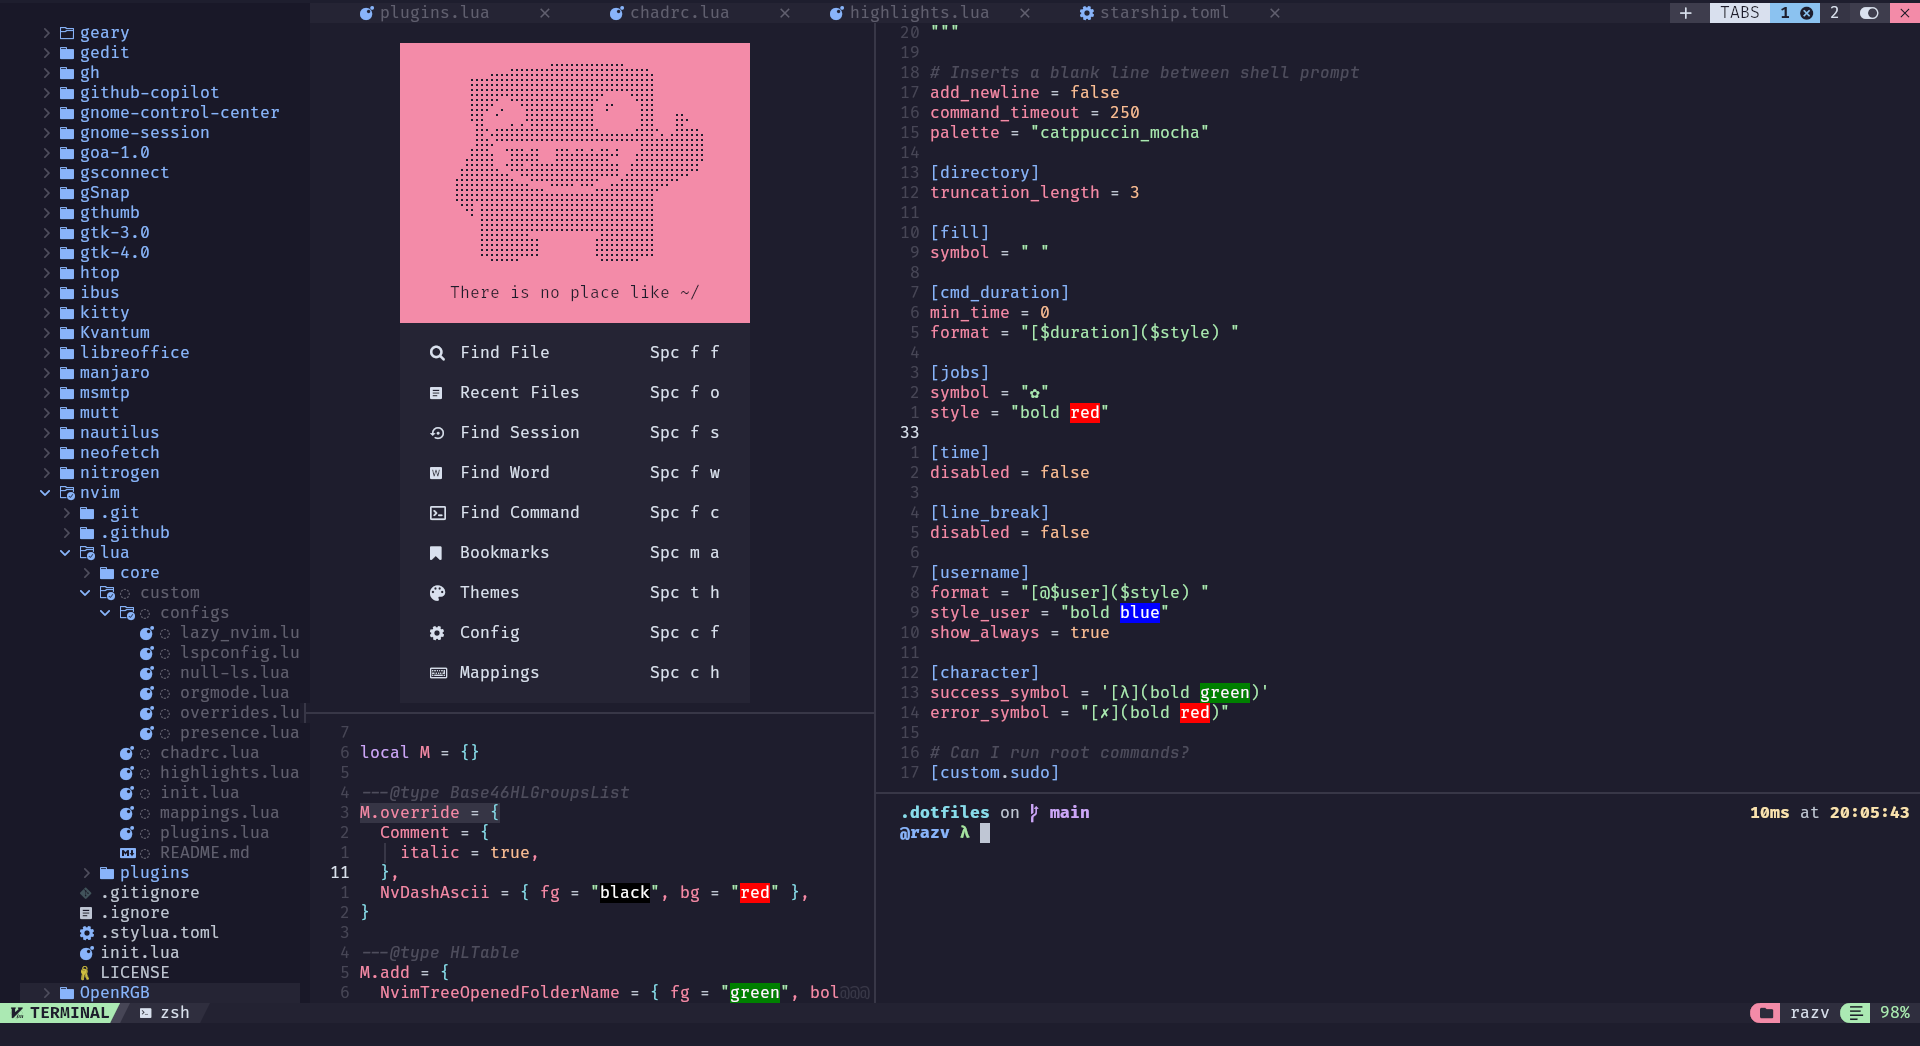1920x1046 pixels.
Task: Open Recent Files from dashboard
Action: [575, 393]
